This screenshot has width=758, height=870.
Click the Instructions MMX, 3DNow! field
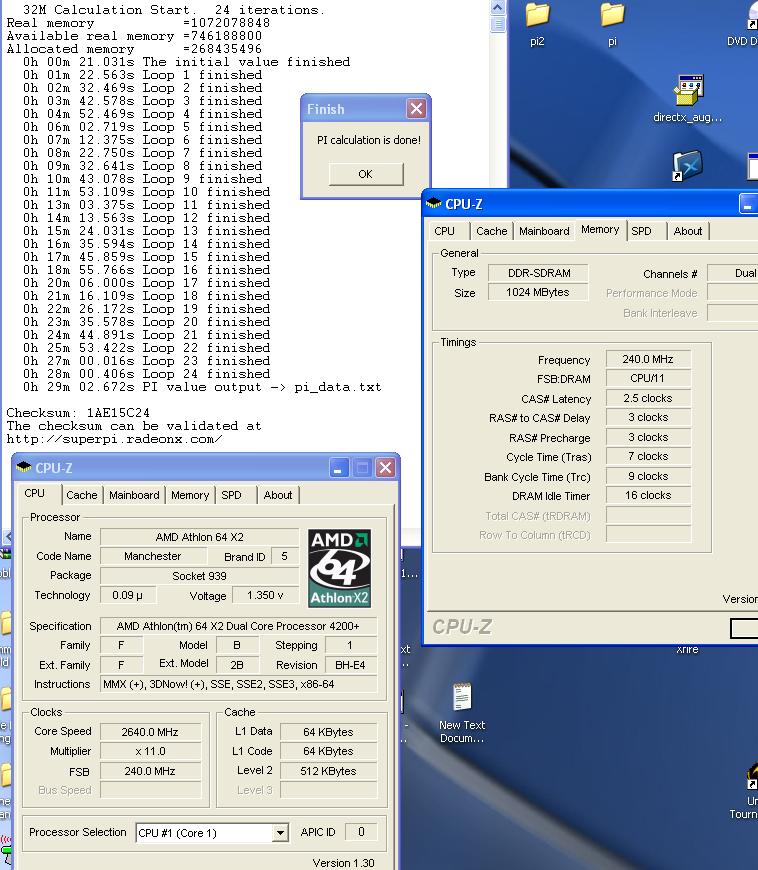pos(238,684)
